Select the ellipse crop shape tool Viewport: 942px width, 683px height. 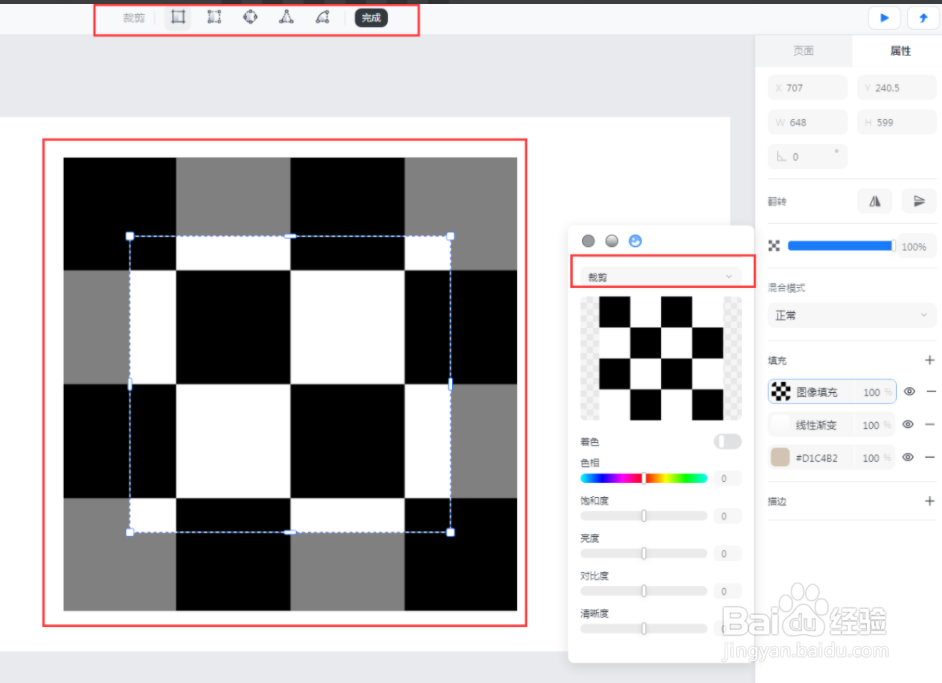[x=251, y=17]
